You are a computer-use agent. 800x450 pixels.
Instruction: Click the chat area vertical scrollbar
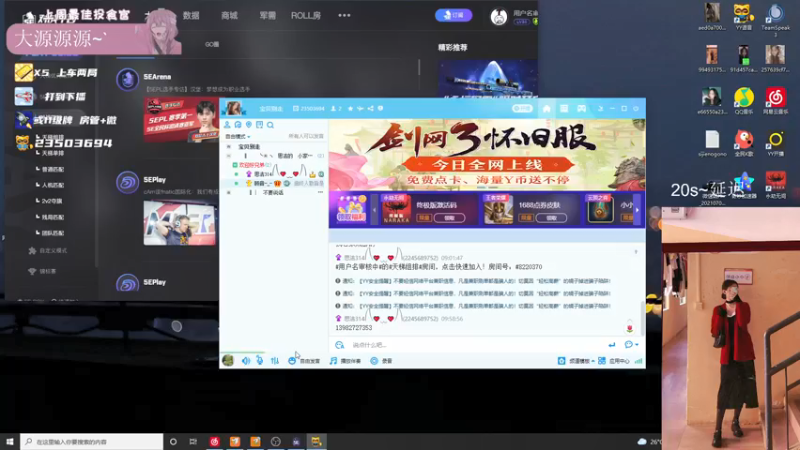click(642, 318)
